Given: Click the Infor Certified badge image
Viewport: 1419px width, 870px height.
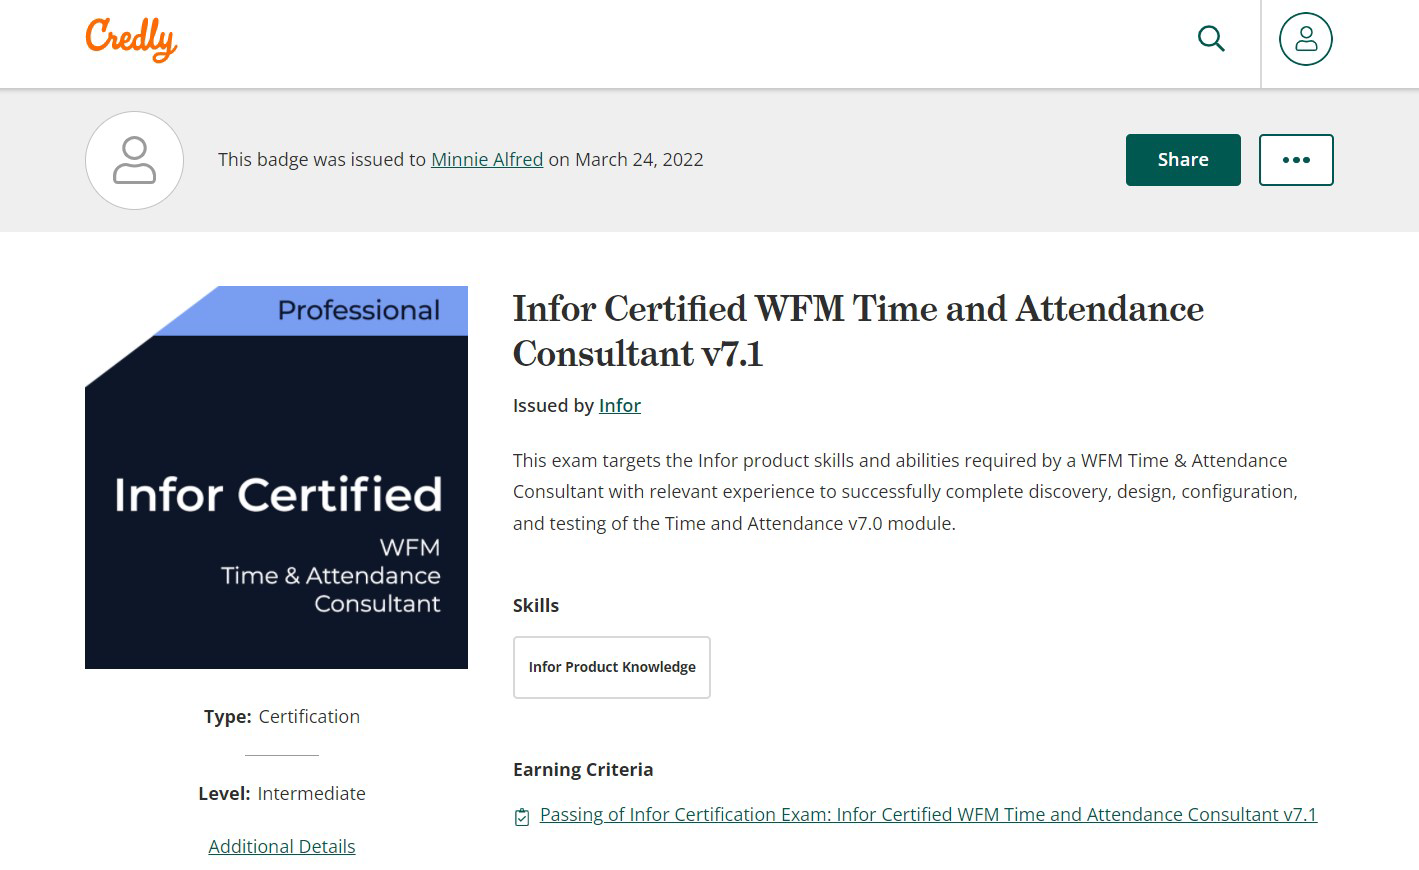Looking at the screenshot, I should click(x=276, y=500).
